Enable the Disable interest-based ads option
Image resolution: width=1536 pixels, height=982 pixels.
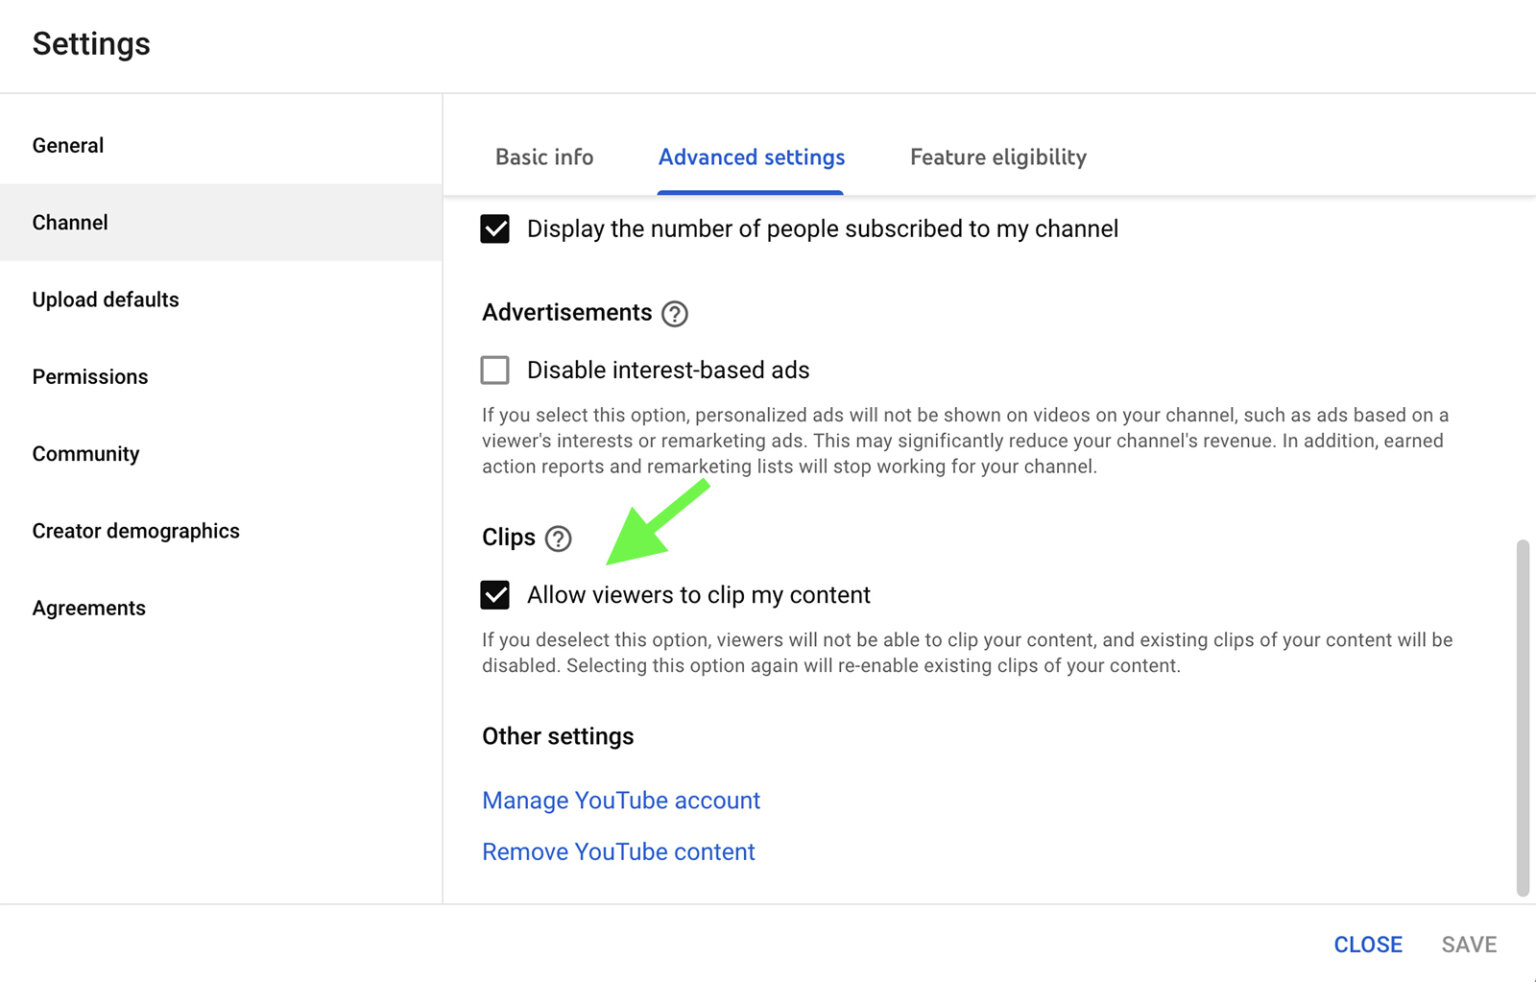tap(495, 369)
